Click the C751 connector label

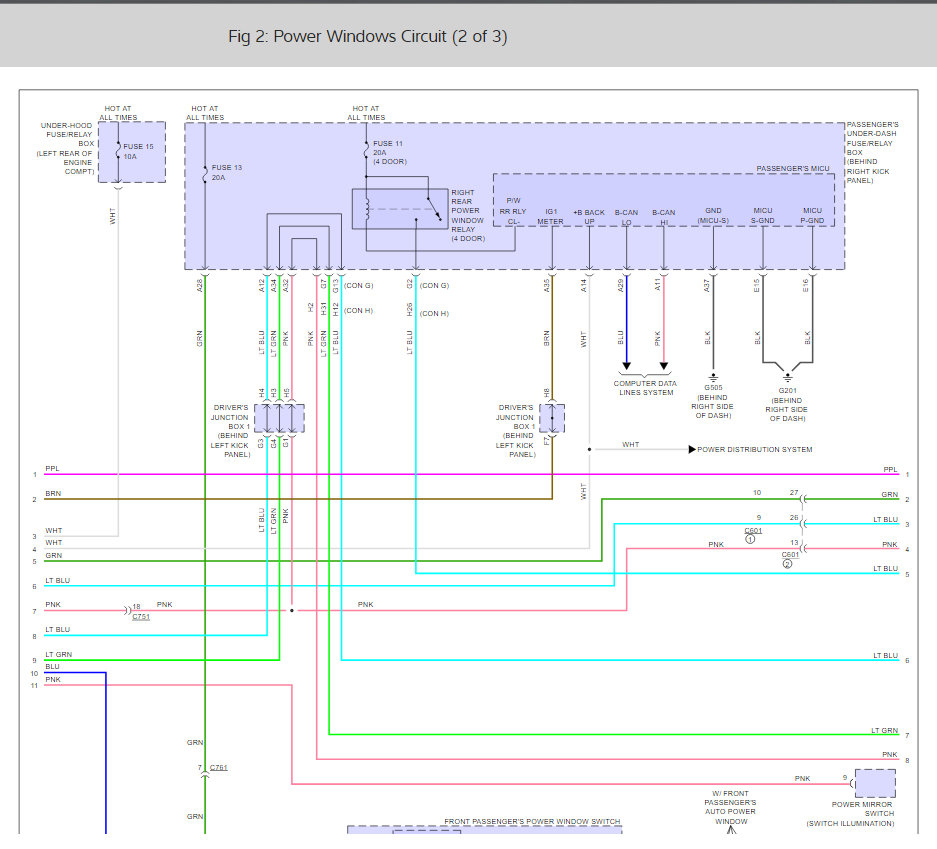[x=141, y=617]
